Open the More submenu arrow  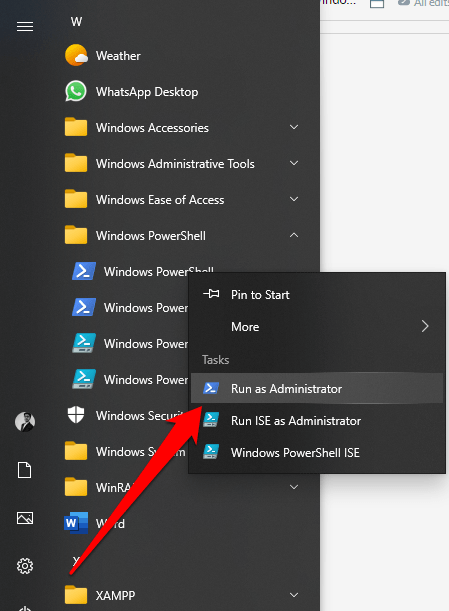tap(425, 326)
